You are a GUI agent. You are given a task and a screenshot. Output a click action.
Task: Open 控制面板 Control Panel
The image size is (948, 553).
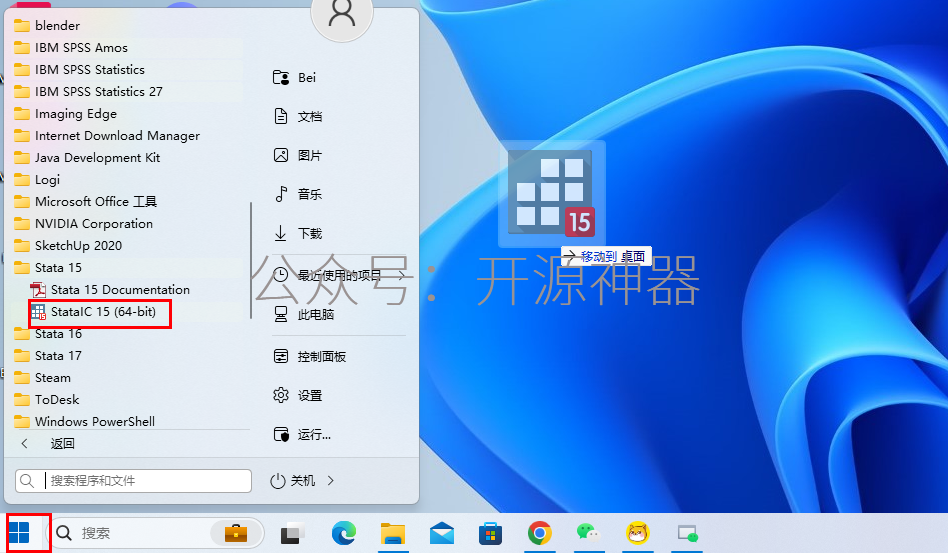310,357
